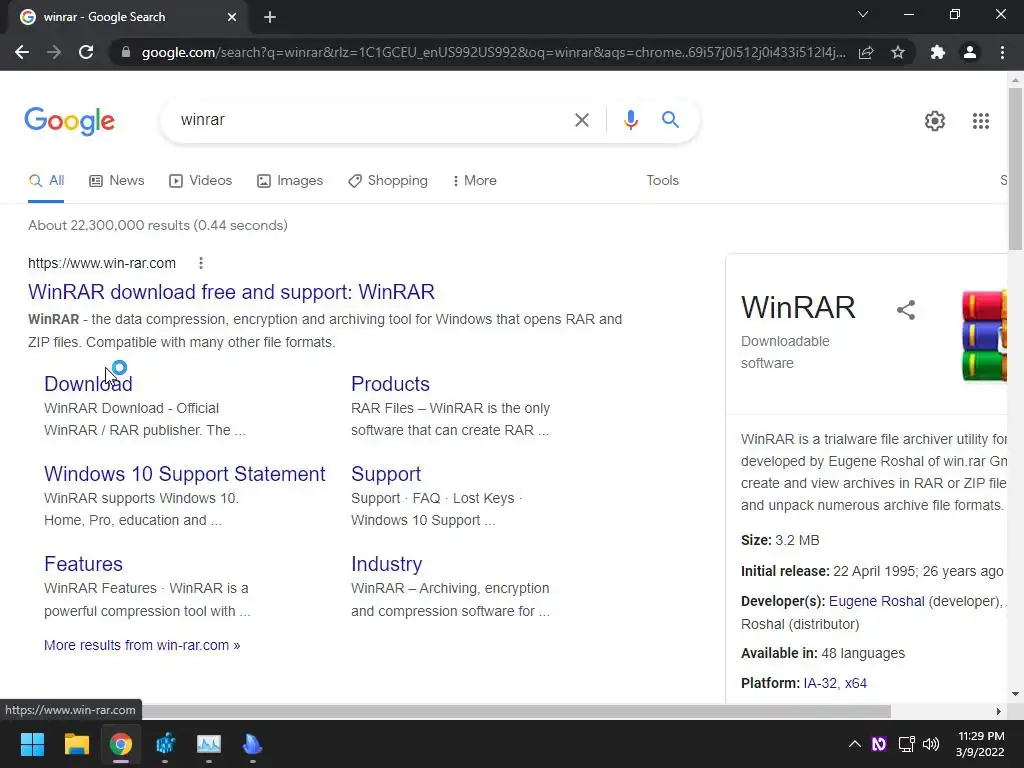This screenshot has height=768, width=1024.
Task: Open the Windows Start menu
Action: 32,744
